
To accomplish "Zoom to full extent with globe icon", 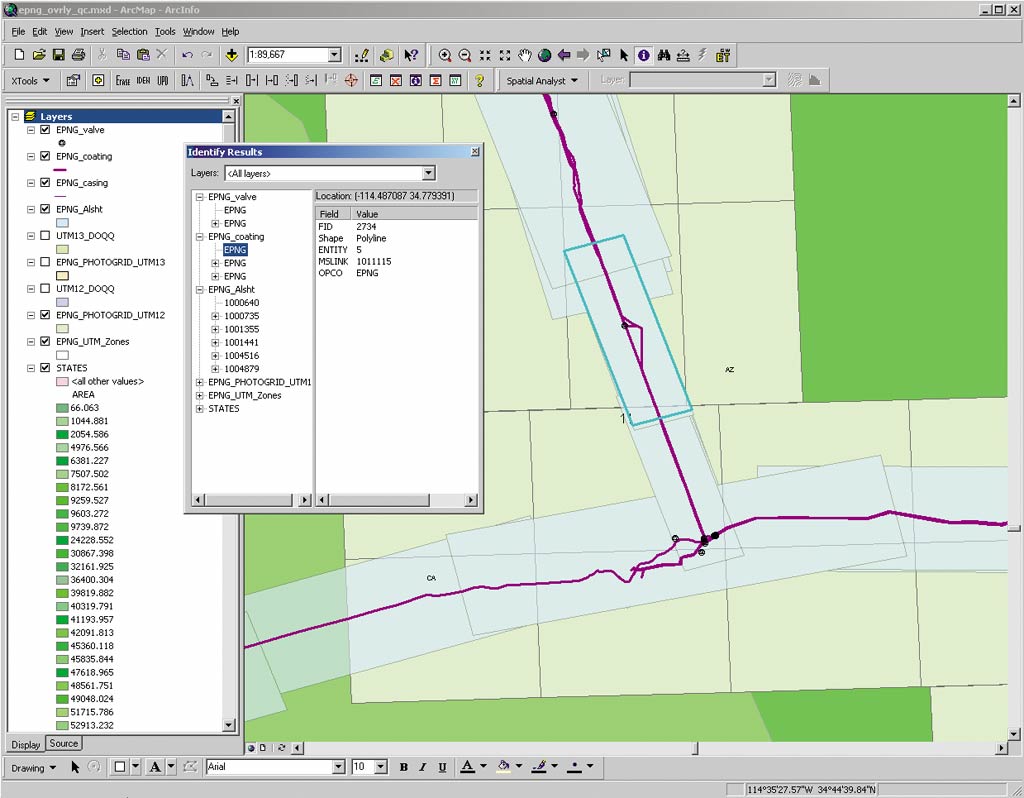I will click(545, 55).
